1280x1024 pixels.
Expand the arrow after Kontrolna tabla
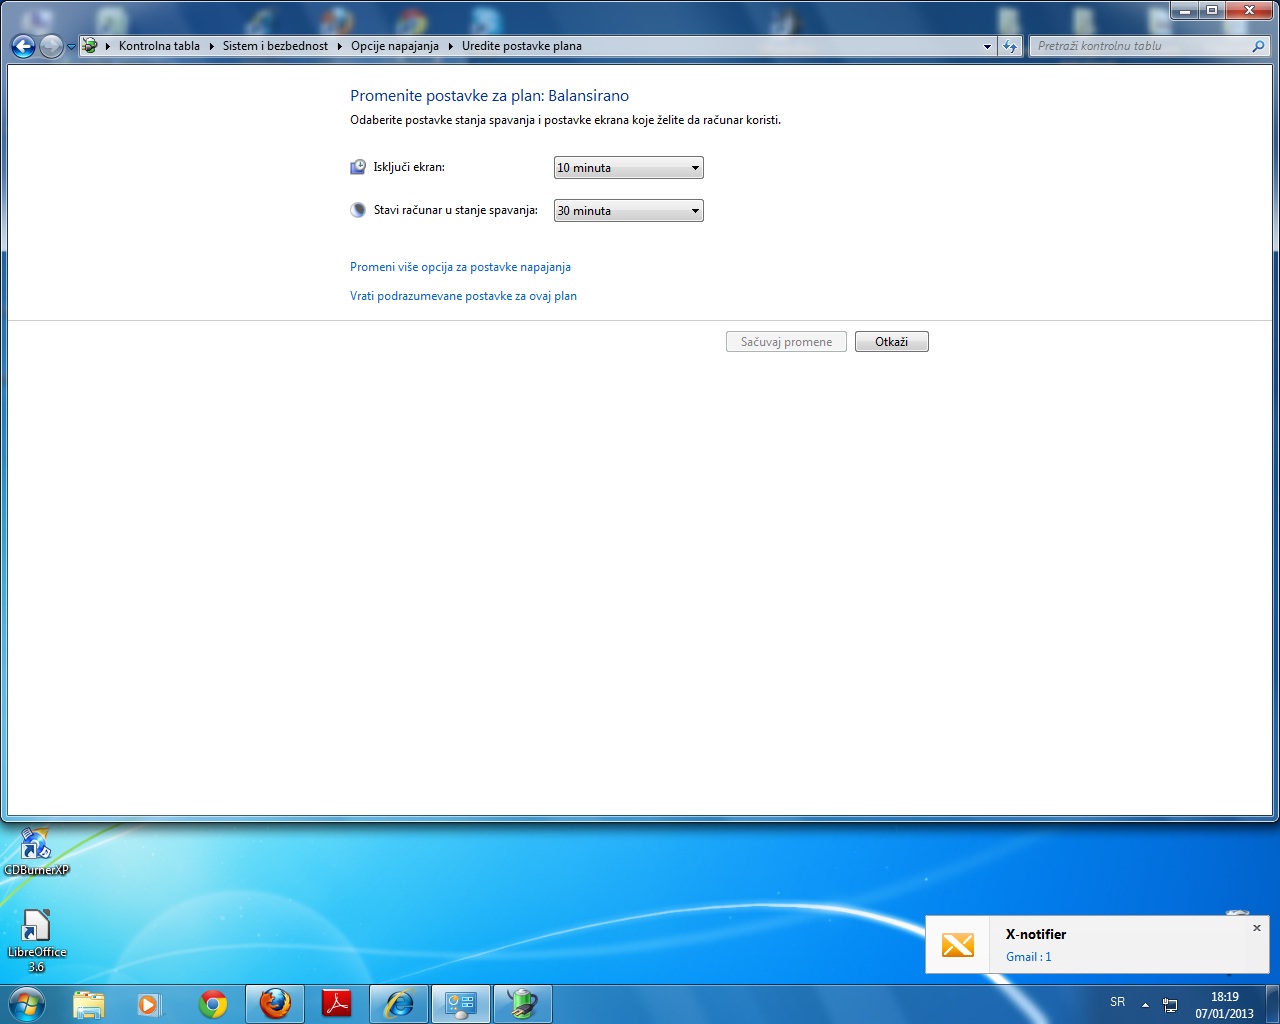click(212, 46)
